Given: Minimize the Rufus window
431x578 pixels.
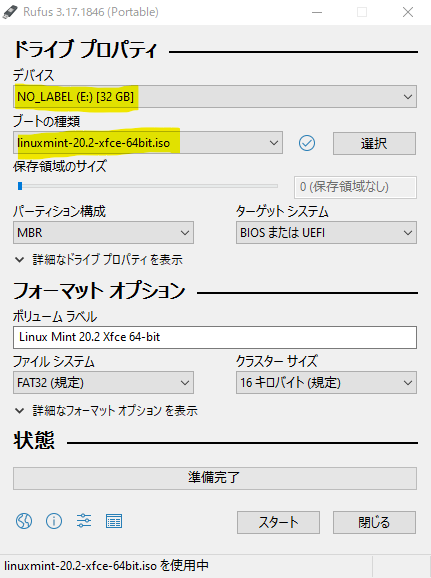Looking at the screenshot, I should point(317,12).
